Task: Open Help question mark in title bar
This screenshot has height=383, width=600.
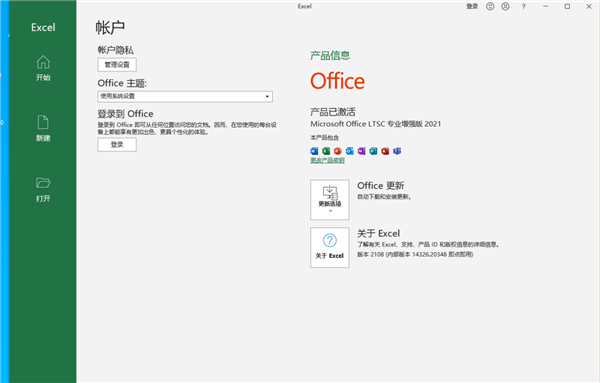Action: pos(523,7)
